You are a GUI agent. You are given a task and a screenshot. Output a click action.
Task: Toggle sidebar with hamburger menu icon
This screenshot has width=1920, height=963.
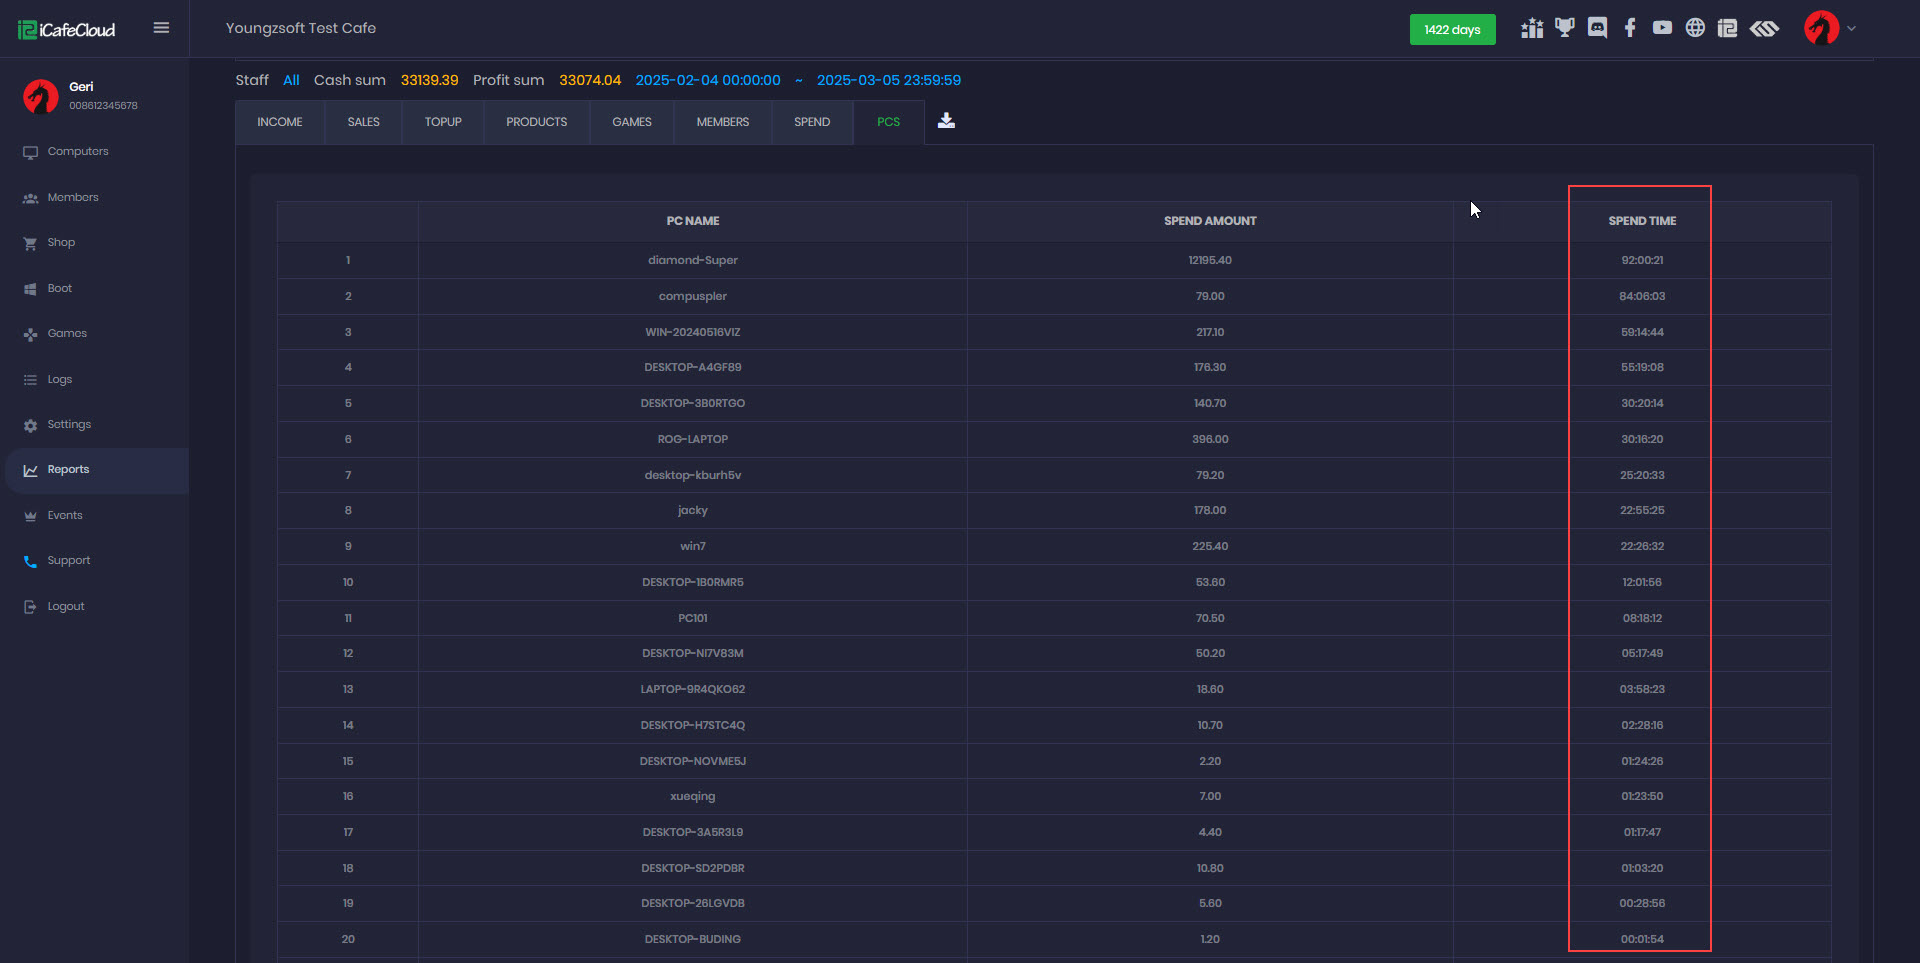click(161, 28)
